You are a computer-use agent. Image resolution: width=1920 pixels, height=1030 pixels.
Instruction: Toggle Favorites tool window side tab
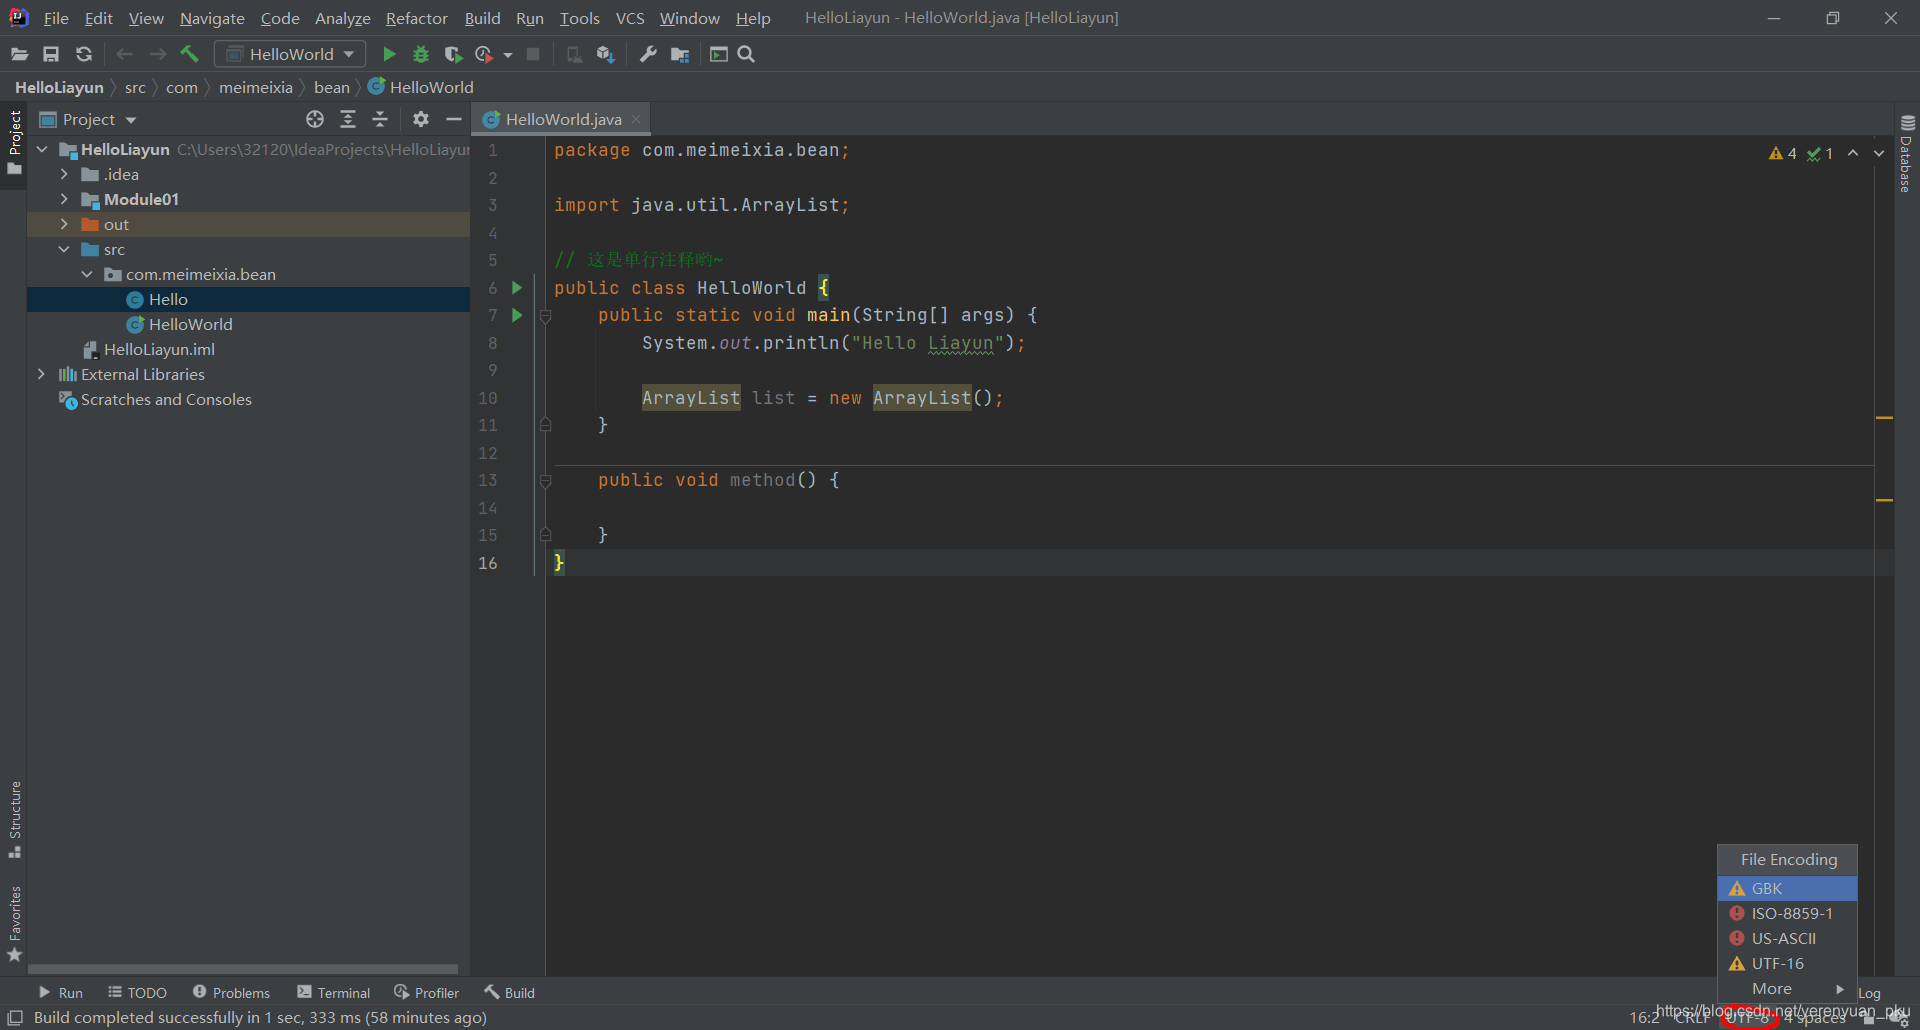[14, 924]
